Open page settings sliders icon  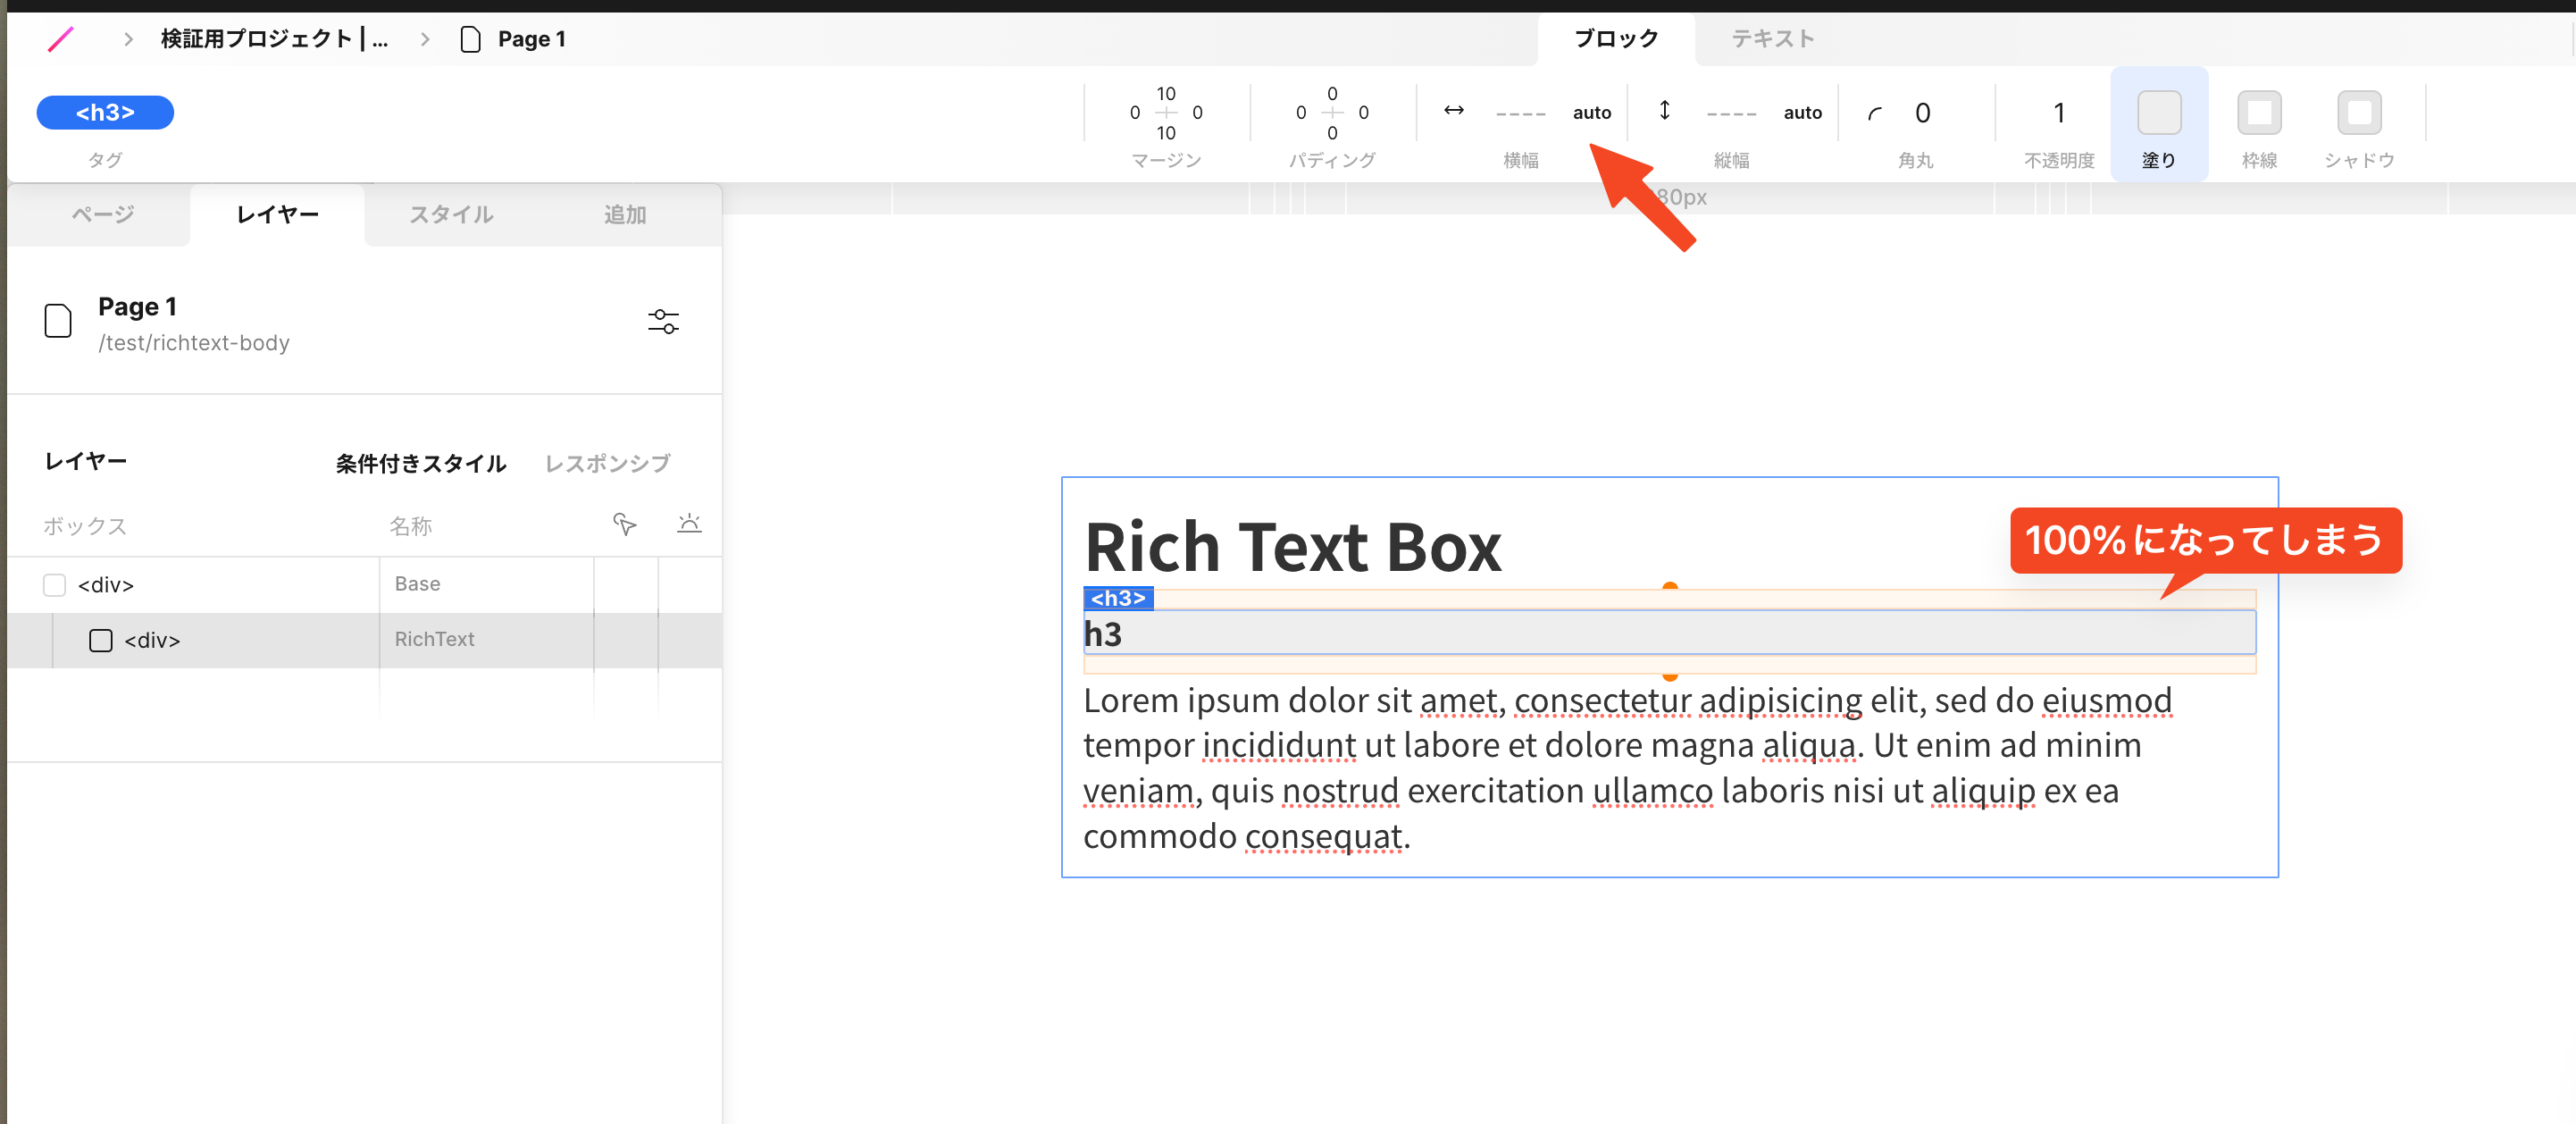(x=663, y=321)
